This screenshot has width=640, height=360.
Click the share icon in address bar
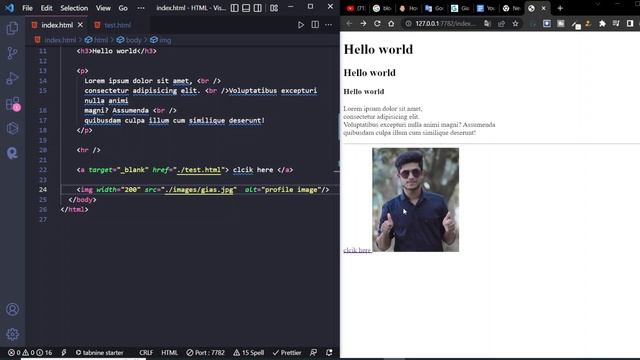501,24
